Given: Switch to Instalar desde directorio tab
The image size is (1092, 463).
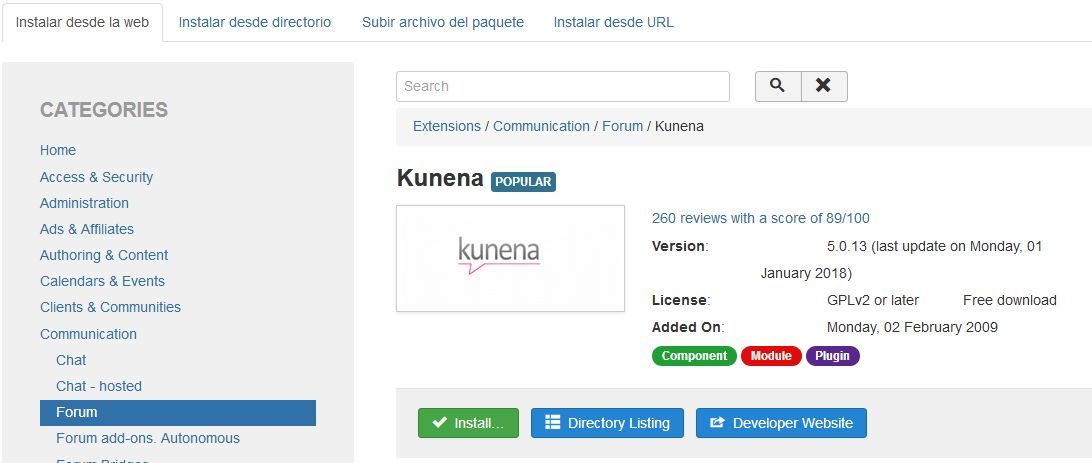Looking at the screenshot, I should (255, 22).
